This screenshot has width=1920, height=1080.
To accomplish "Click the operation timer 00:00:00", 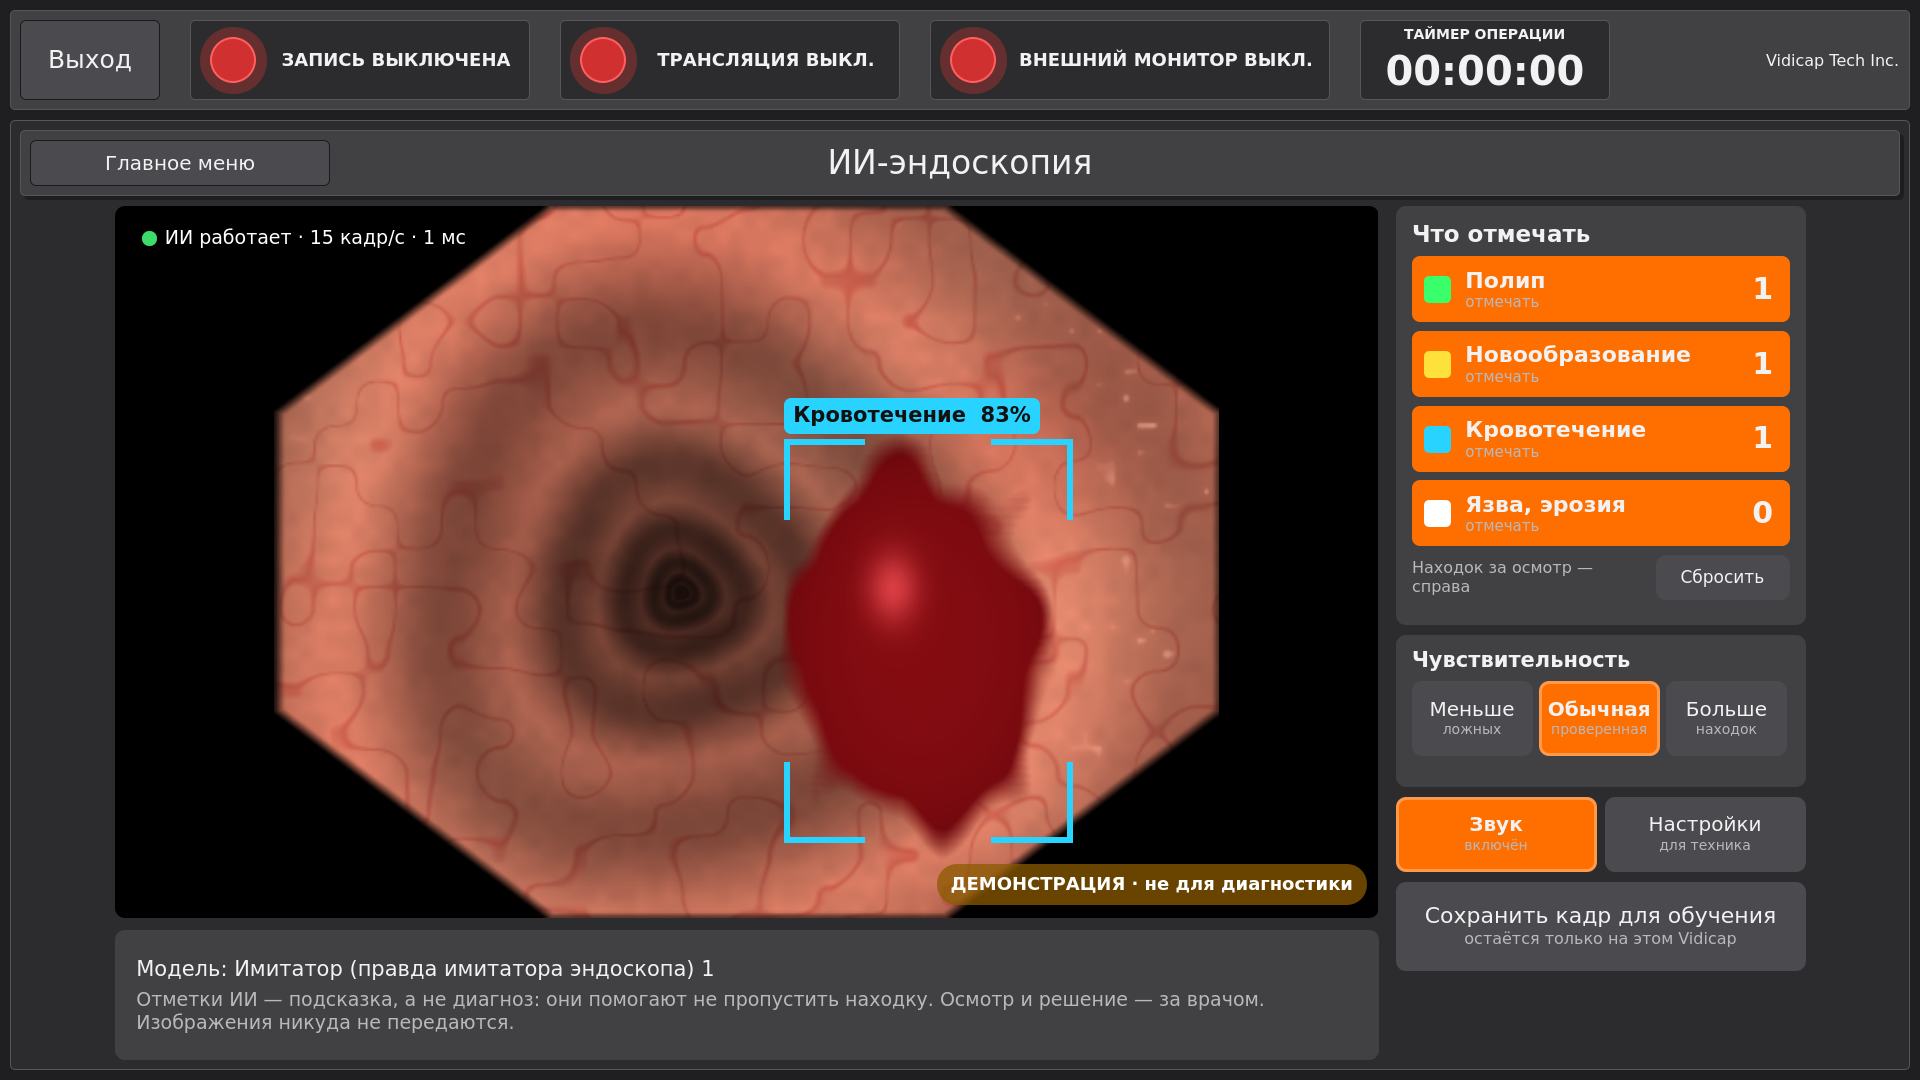I will click(1484, 71).
